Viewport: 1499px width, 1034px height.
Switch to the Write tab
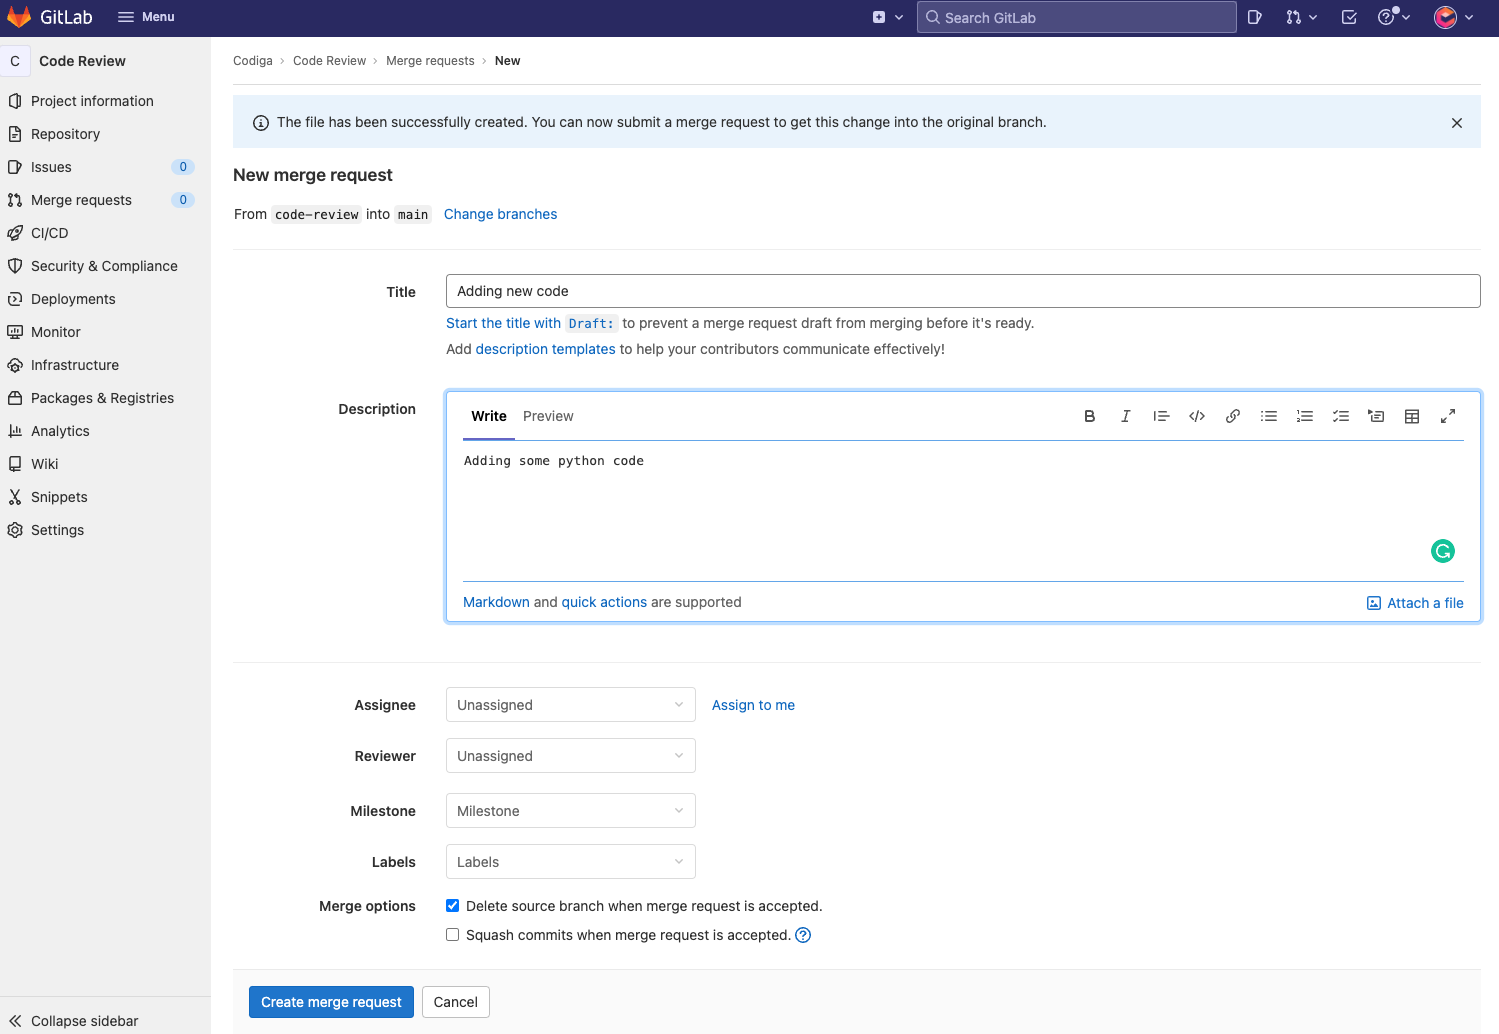(x=489, y=416)
